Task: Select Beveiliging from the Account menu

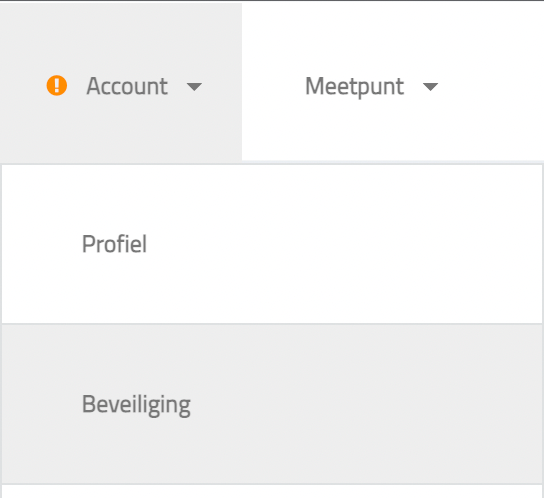Action: [272, 404]
